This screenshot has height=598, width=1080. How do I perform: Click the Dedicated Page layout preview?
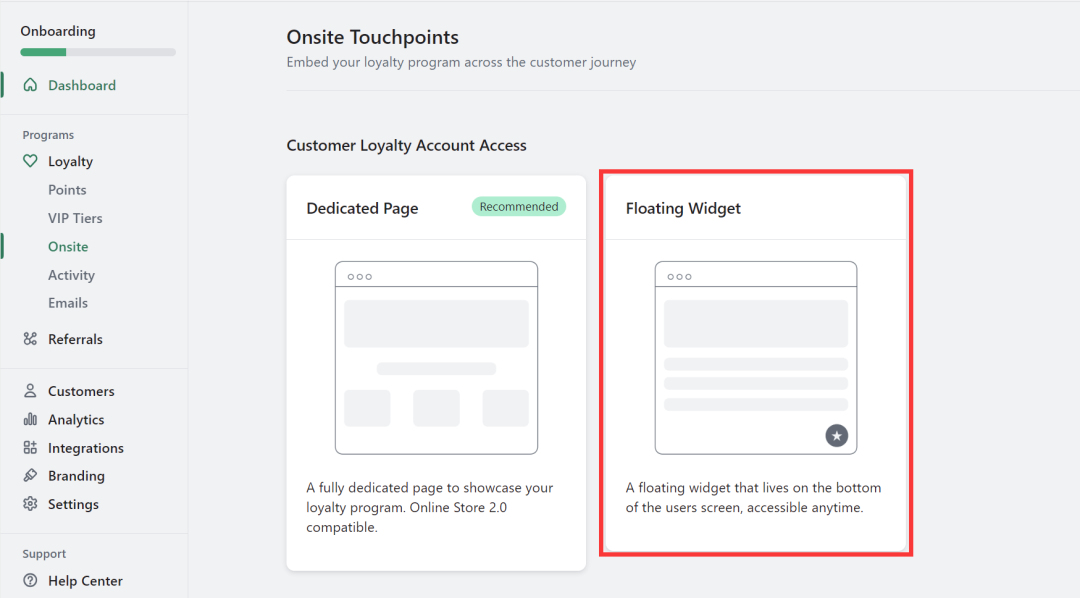coord(436,357)
